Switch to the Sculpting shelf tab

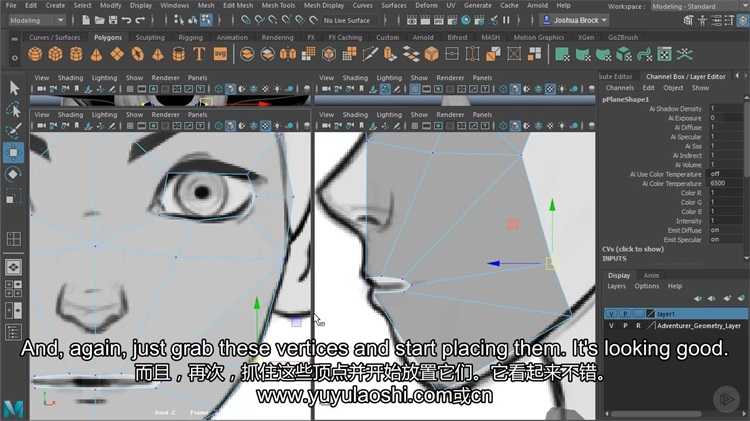coord(150,37)
